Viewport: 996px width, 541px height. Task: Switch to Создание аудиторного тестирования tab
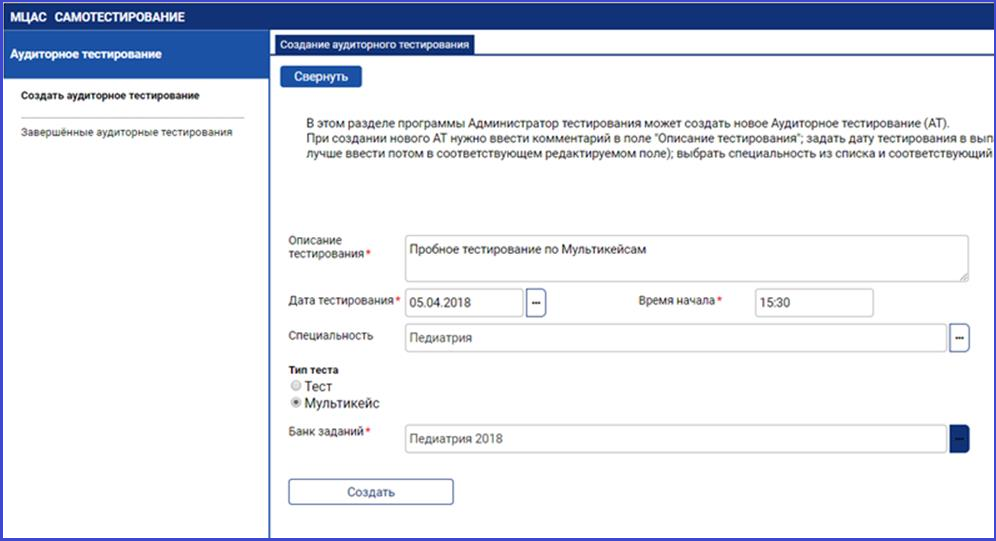coord(374,44)
